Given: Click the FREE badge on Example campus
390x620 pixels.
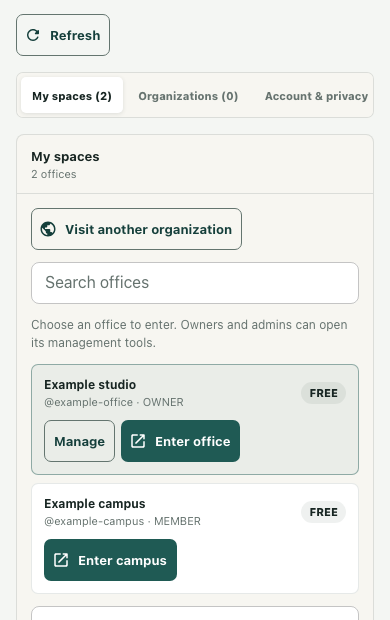Looking at the screenshot, I should pos(324,512).
